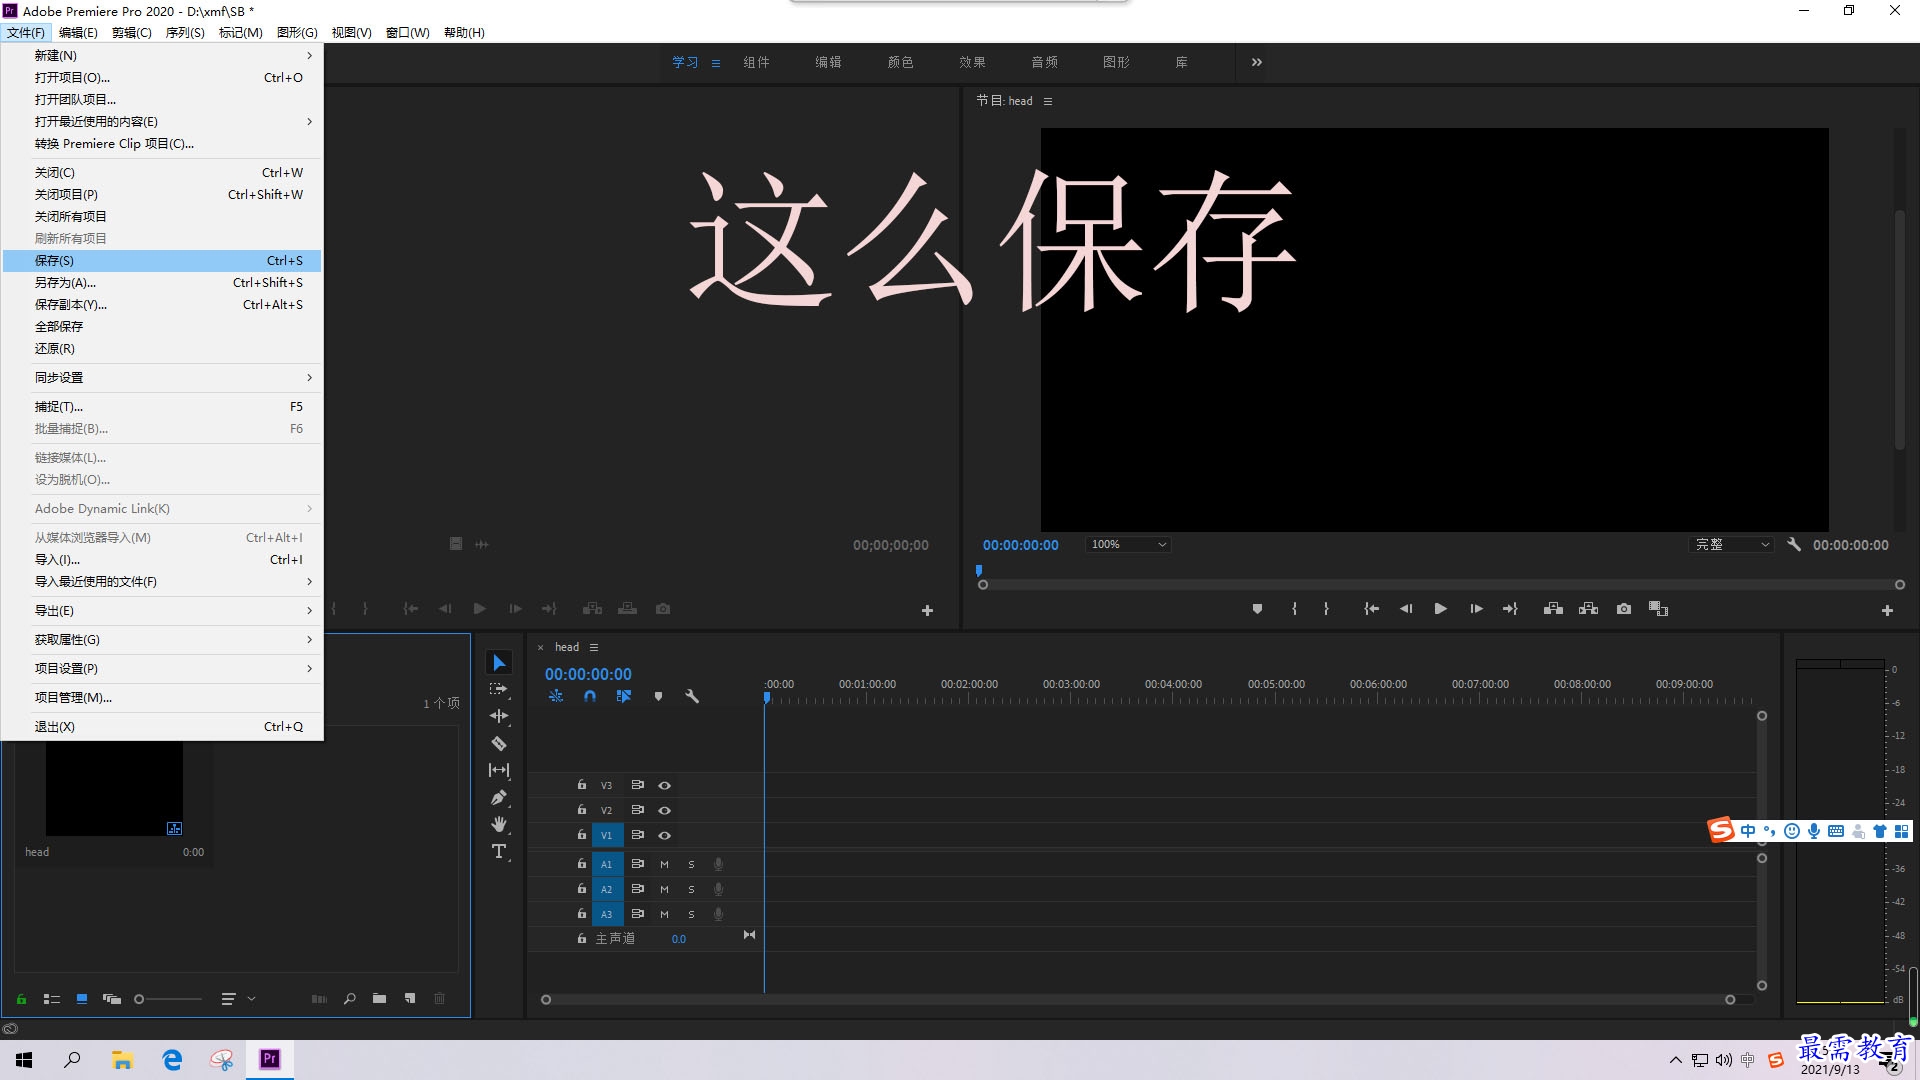The height and width of the screenshot is (1080, 1920).
Task: Toggle Snap in timeline
Action: click(590, 696)
